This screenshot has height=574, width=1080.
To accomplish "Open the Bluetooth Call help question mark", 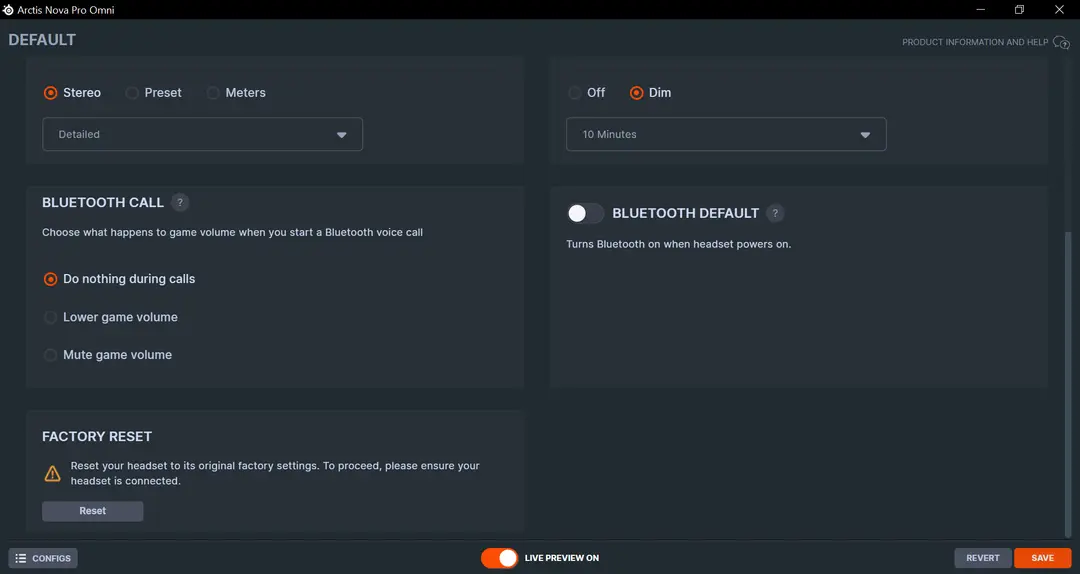I will [x=180, y=203].
